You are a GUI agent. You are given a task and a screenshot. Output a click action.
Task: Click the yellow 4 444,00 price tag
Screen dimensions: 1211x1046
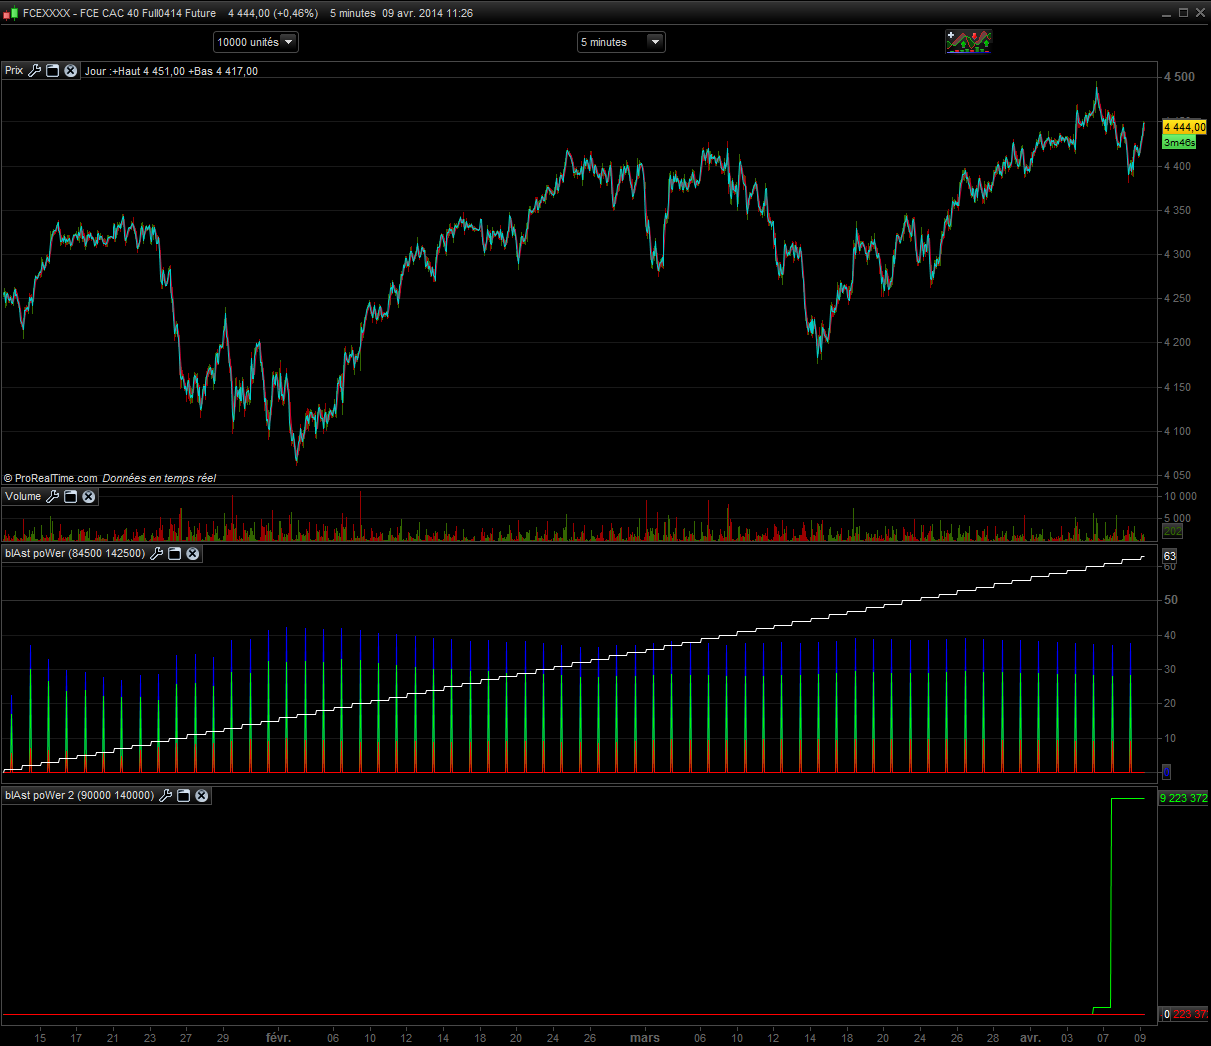click(x=1185, y=127)
